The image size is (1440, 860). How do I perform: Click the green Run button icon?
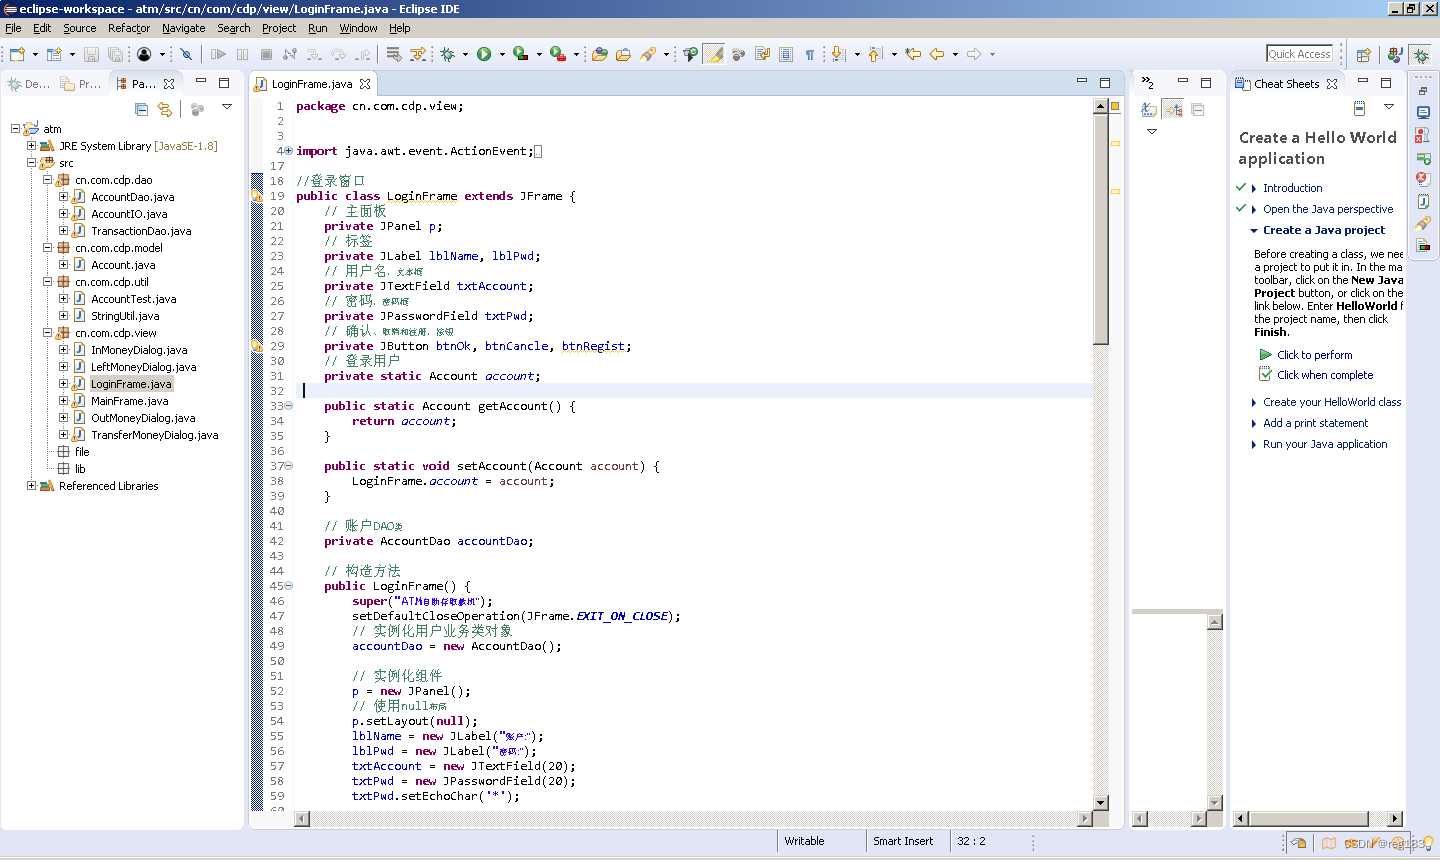coord(484,54)
